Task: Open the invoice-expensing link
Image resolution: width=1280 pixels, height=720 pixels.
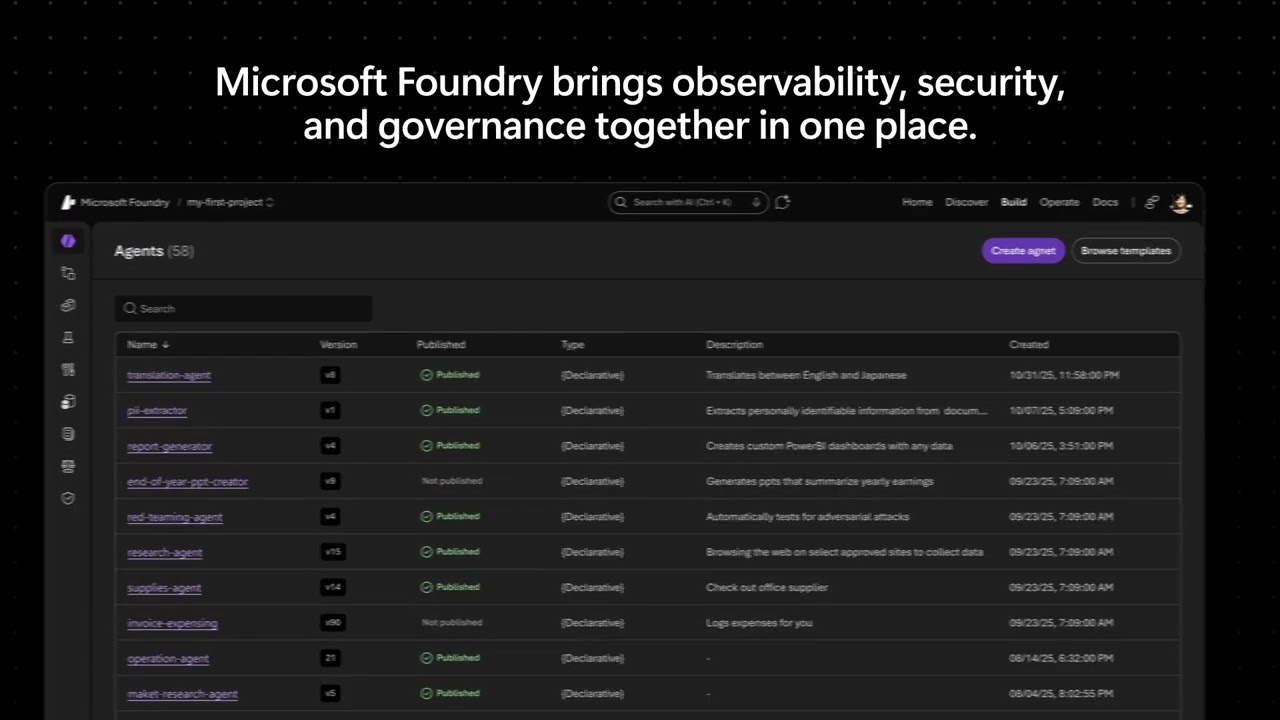Action: (x=172, y=623)
